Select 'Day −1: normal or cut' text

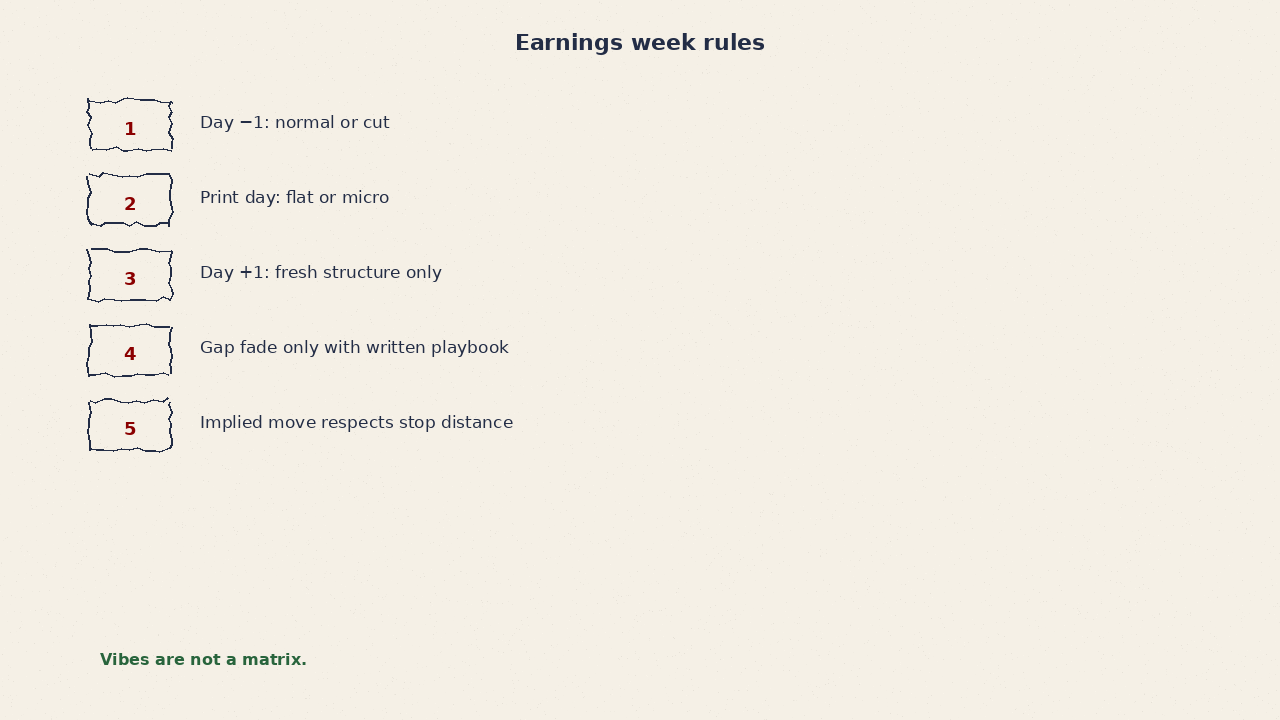[x=295, y=123]
